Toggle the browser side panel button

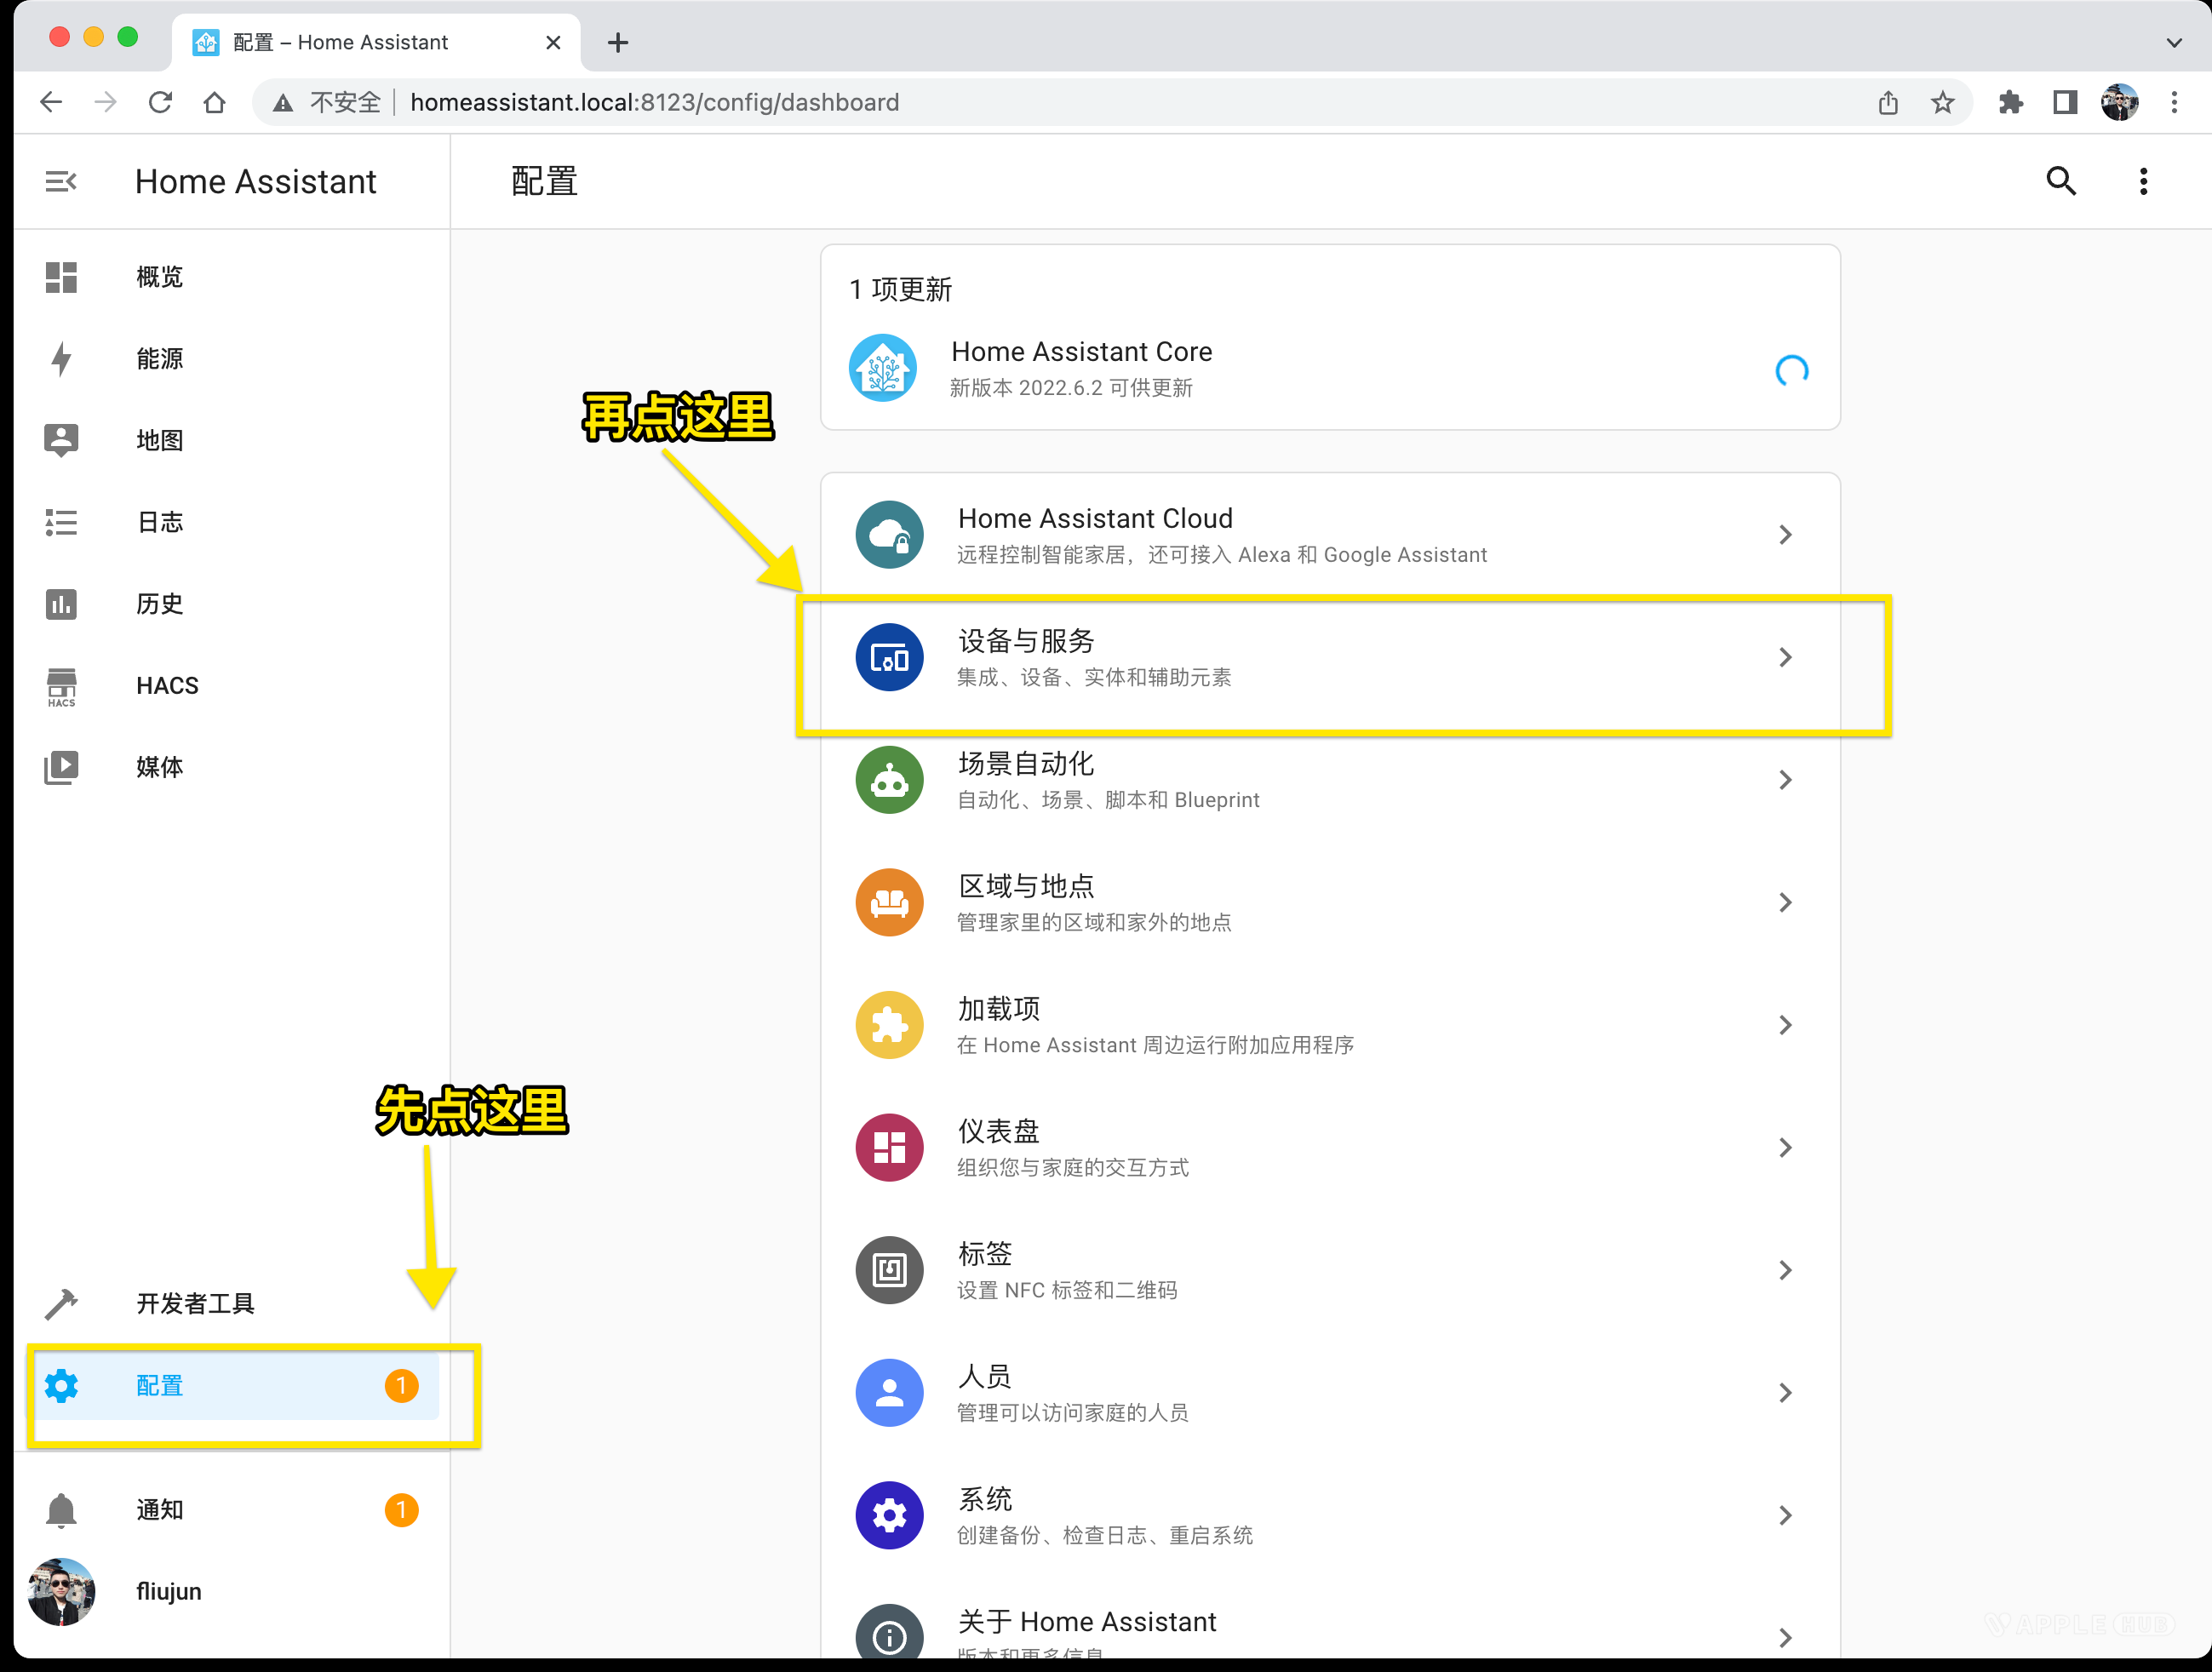pos(2065,102)
